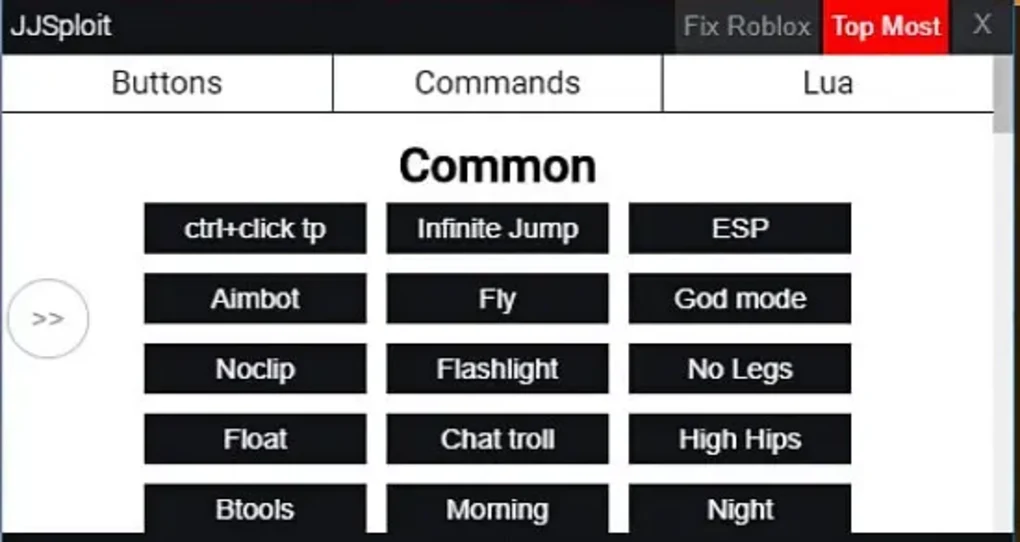This screenshot has width=1020, height=542.
Task: Enable God mode
Action: click(740, 299)
